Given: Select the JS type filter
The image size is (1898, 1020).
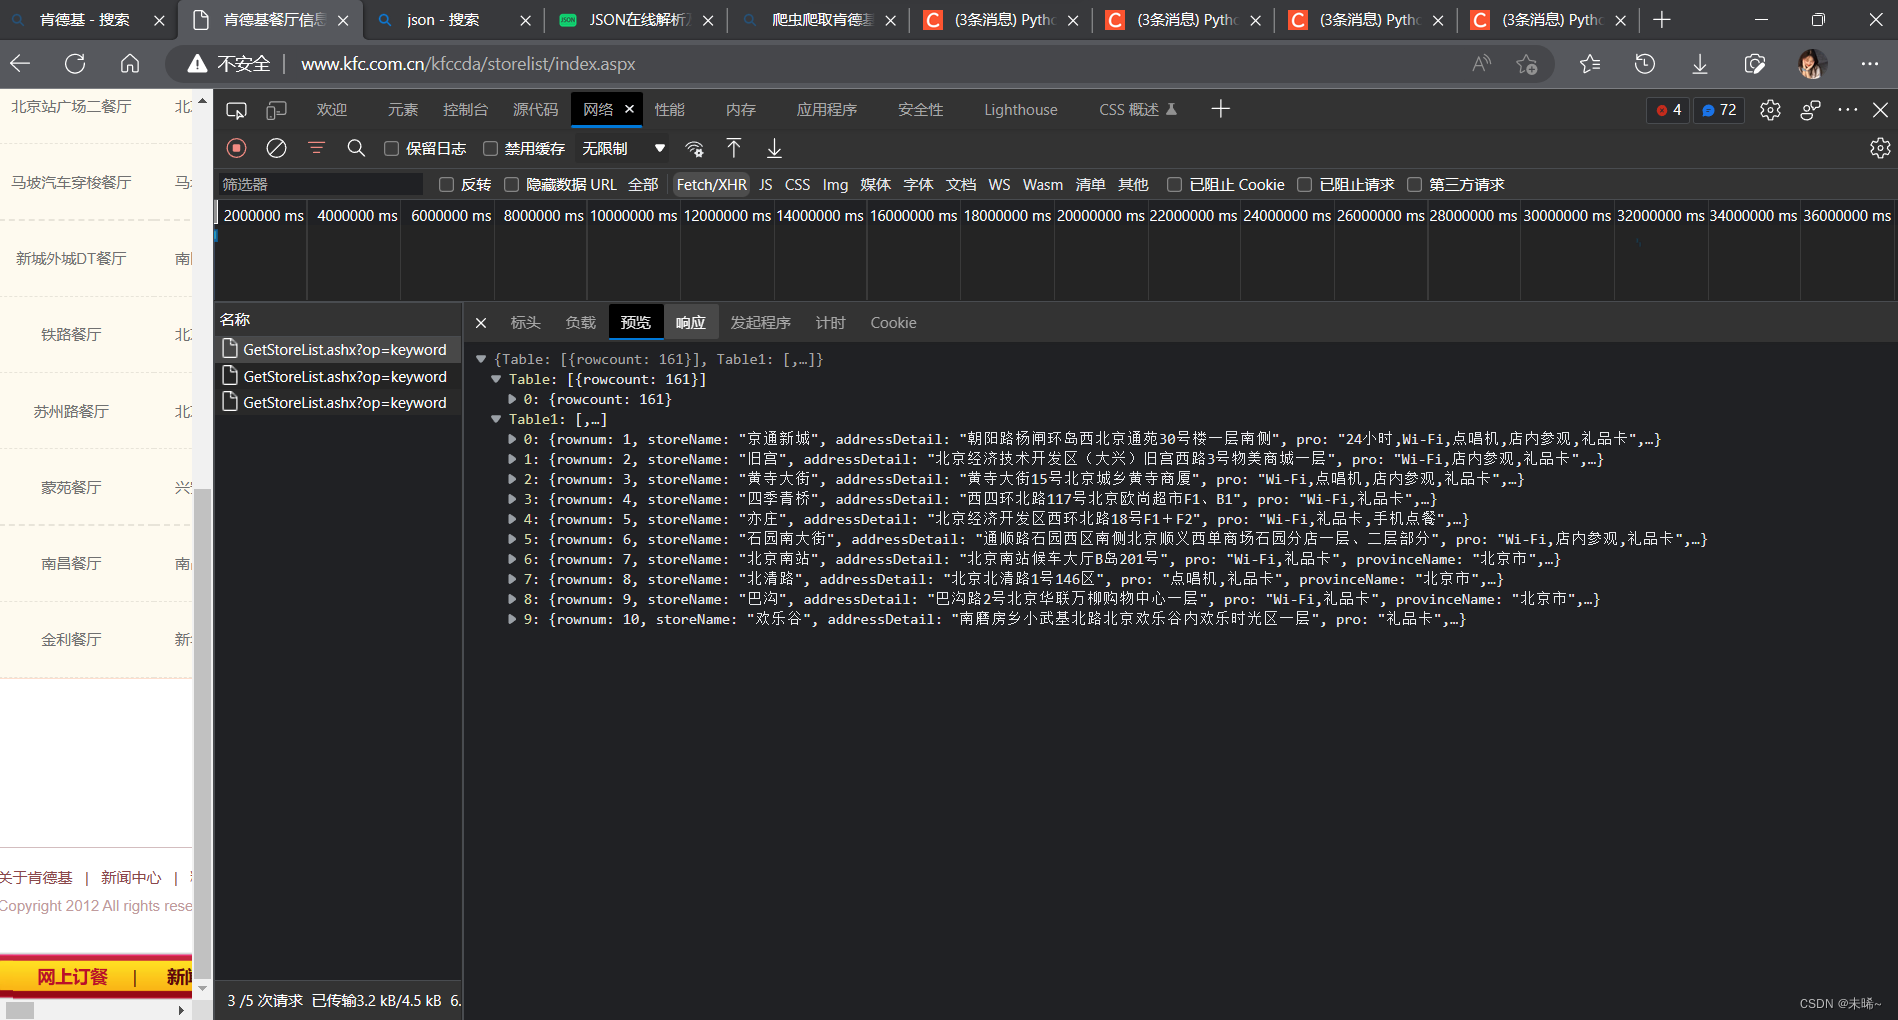Looking at the screenshot, I should (766, 184).
